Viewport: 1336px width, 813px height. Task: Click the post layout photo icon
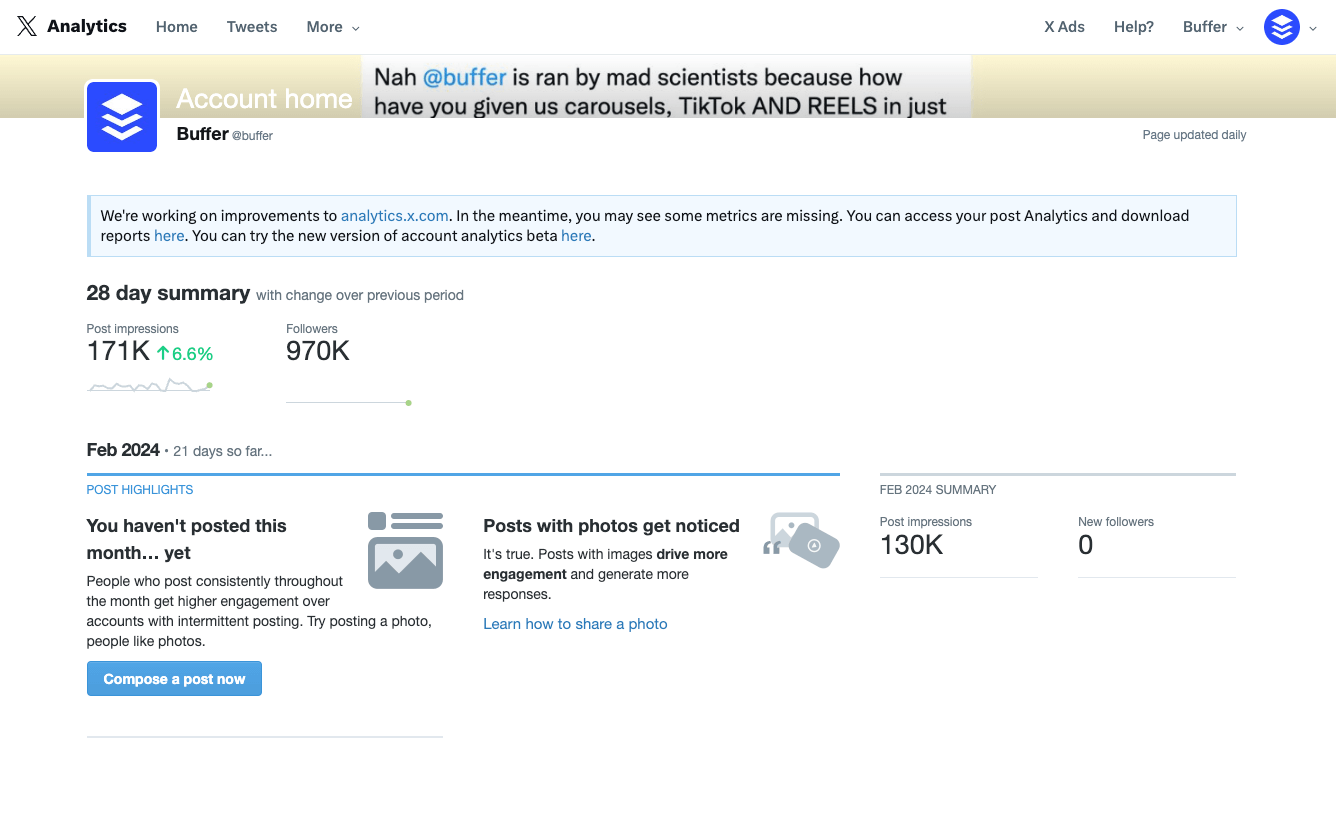click(405, 550)
